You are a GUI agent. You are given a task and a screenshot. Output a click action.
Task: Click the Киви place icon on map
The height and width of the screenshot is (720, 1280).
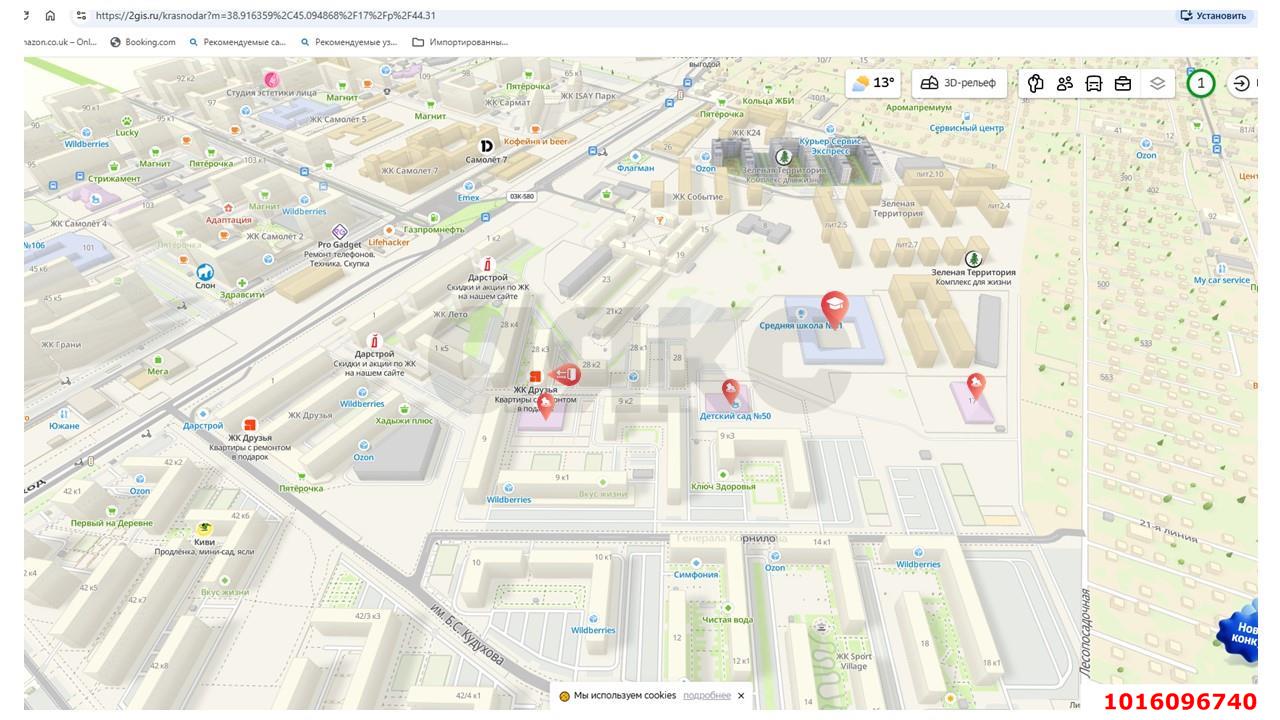(x=205, y=528)
